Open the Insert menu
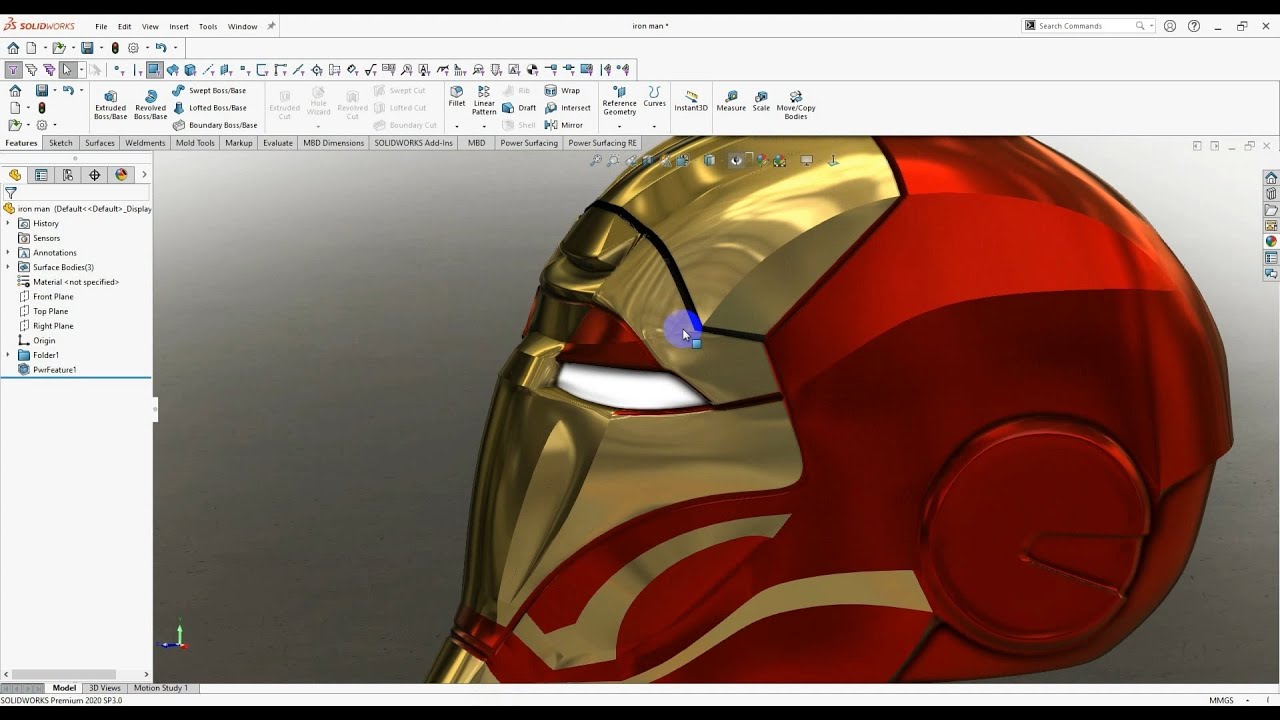 [x=179, y=27]
